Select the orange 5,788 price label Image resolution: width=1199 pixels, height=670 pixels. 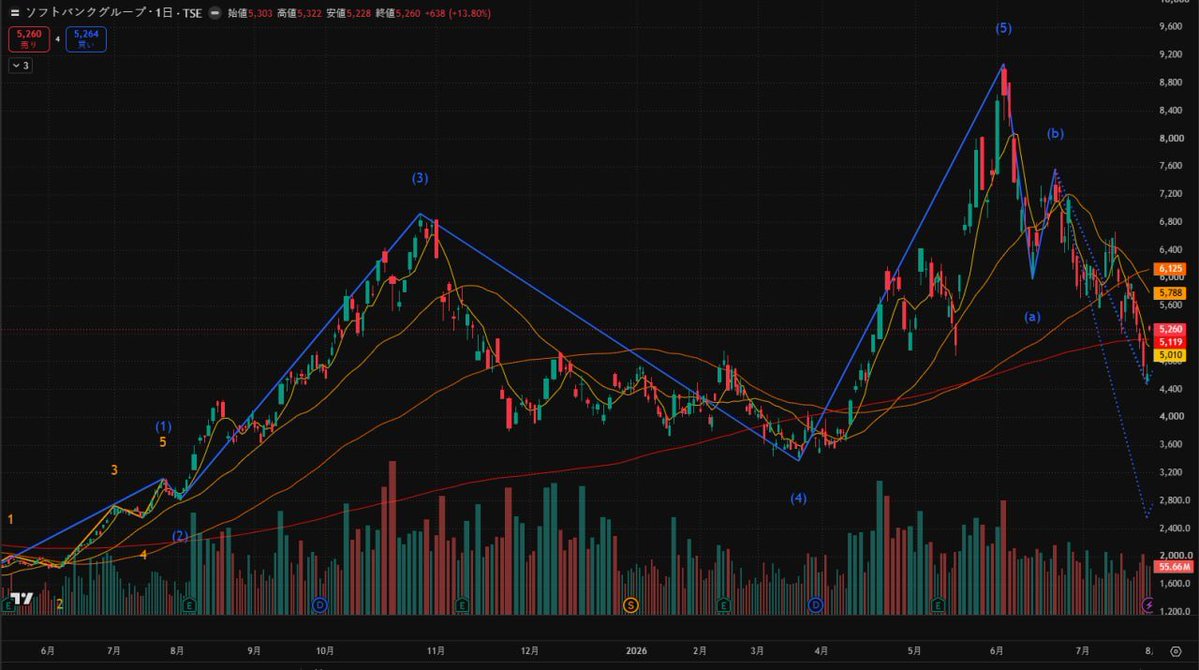(1171, 293)
